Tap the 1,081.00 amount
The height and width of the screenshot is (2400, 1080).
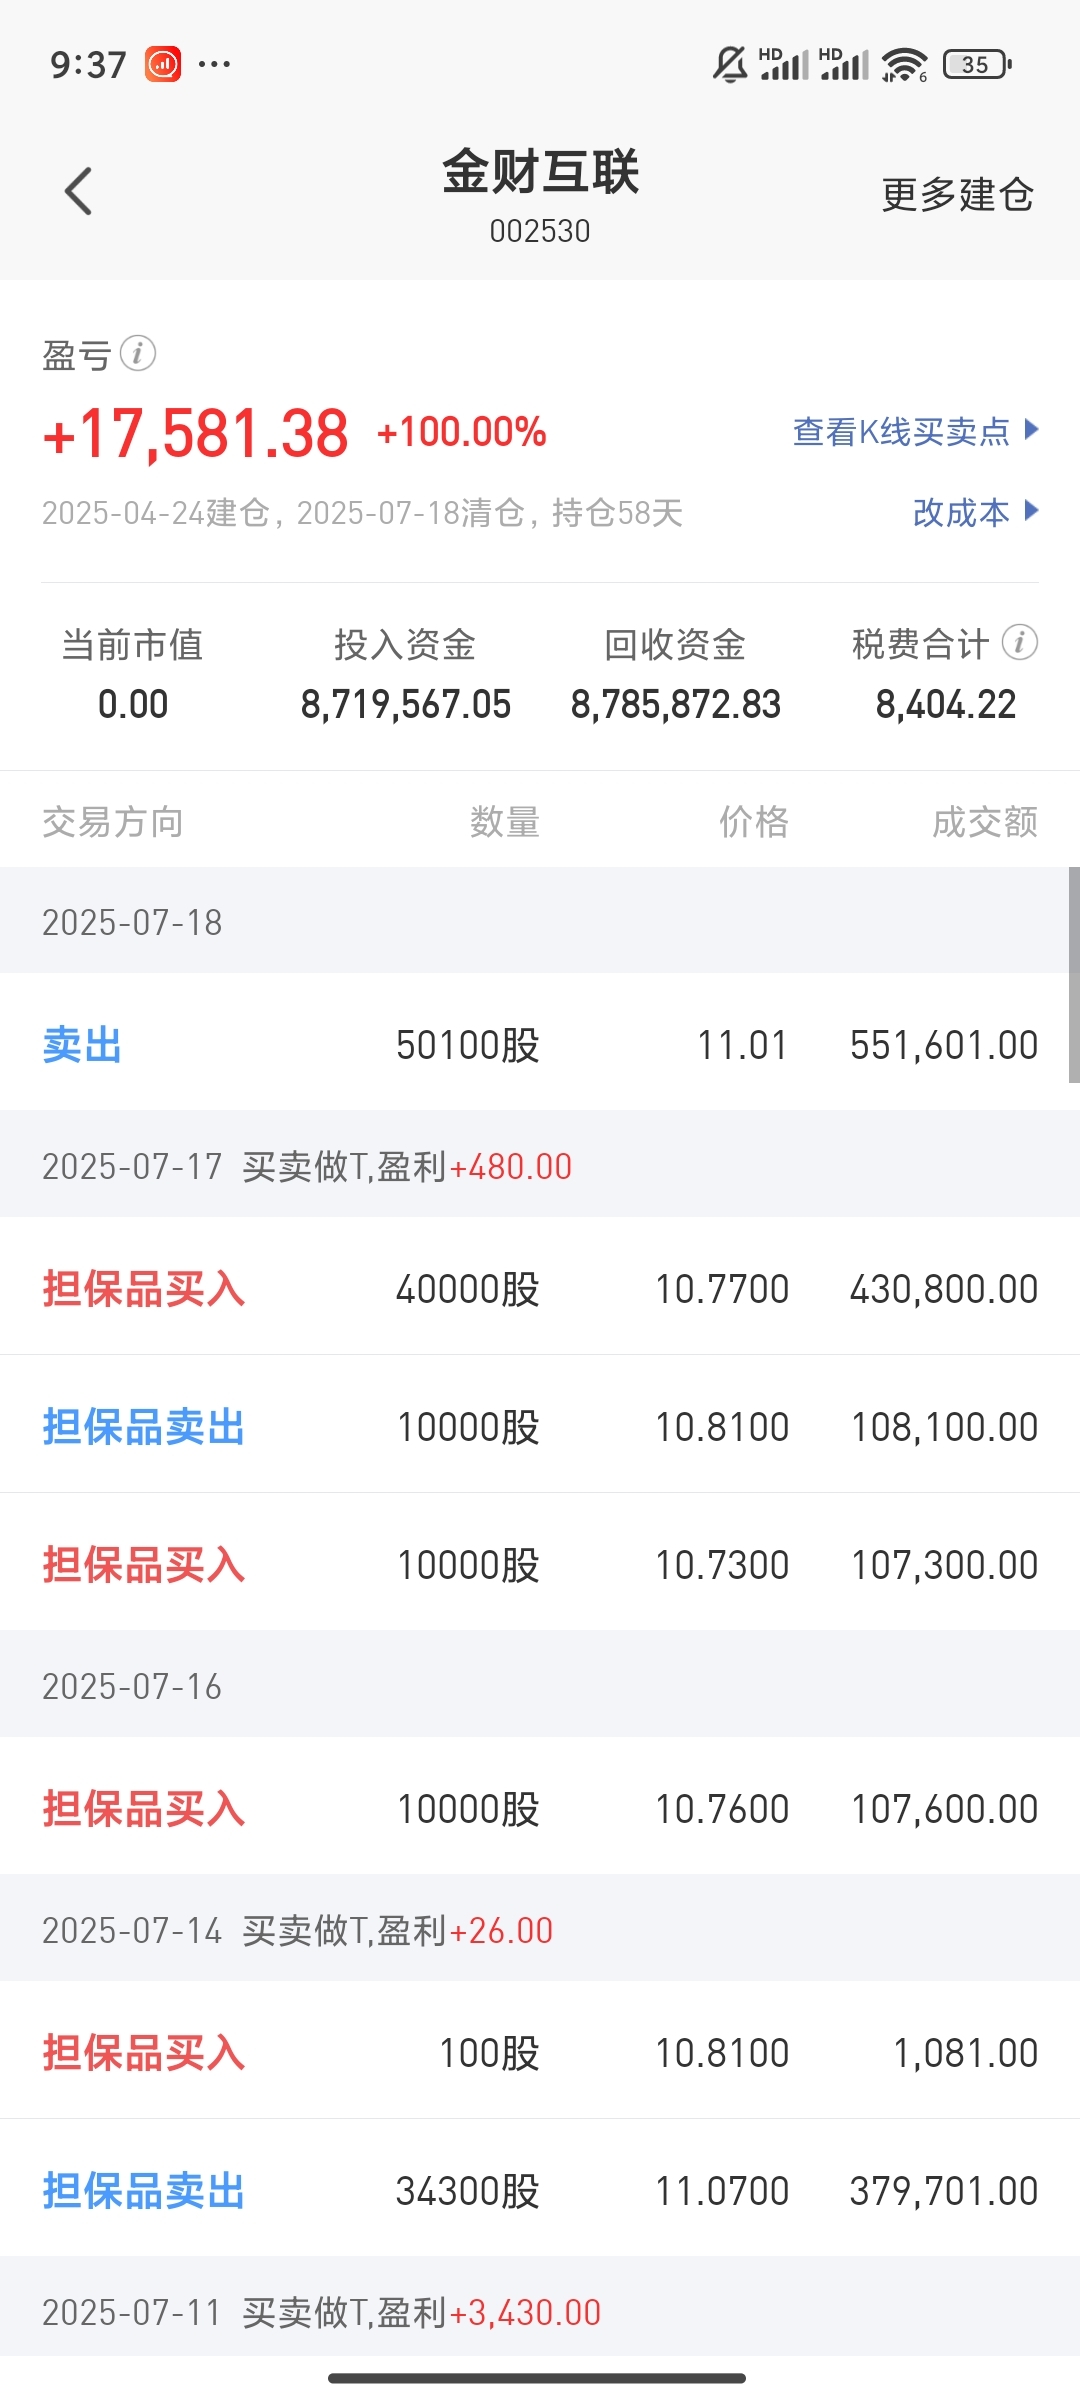pos(965,2053)
